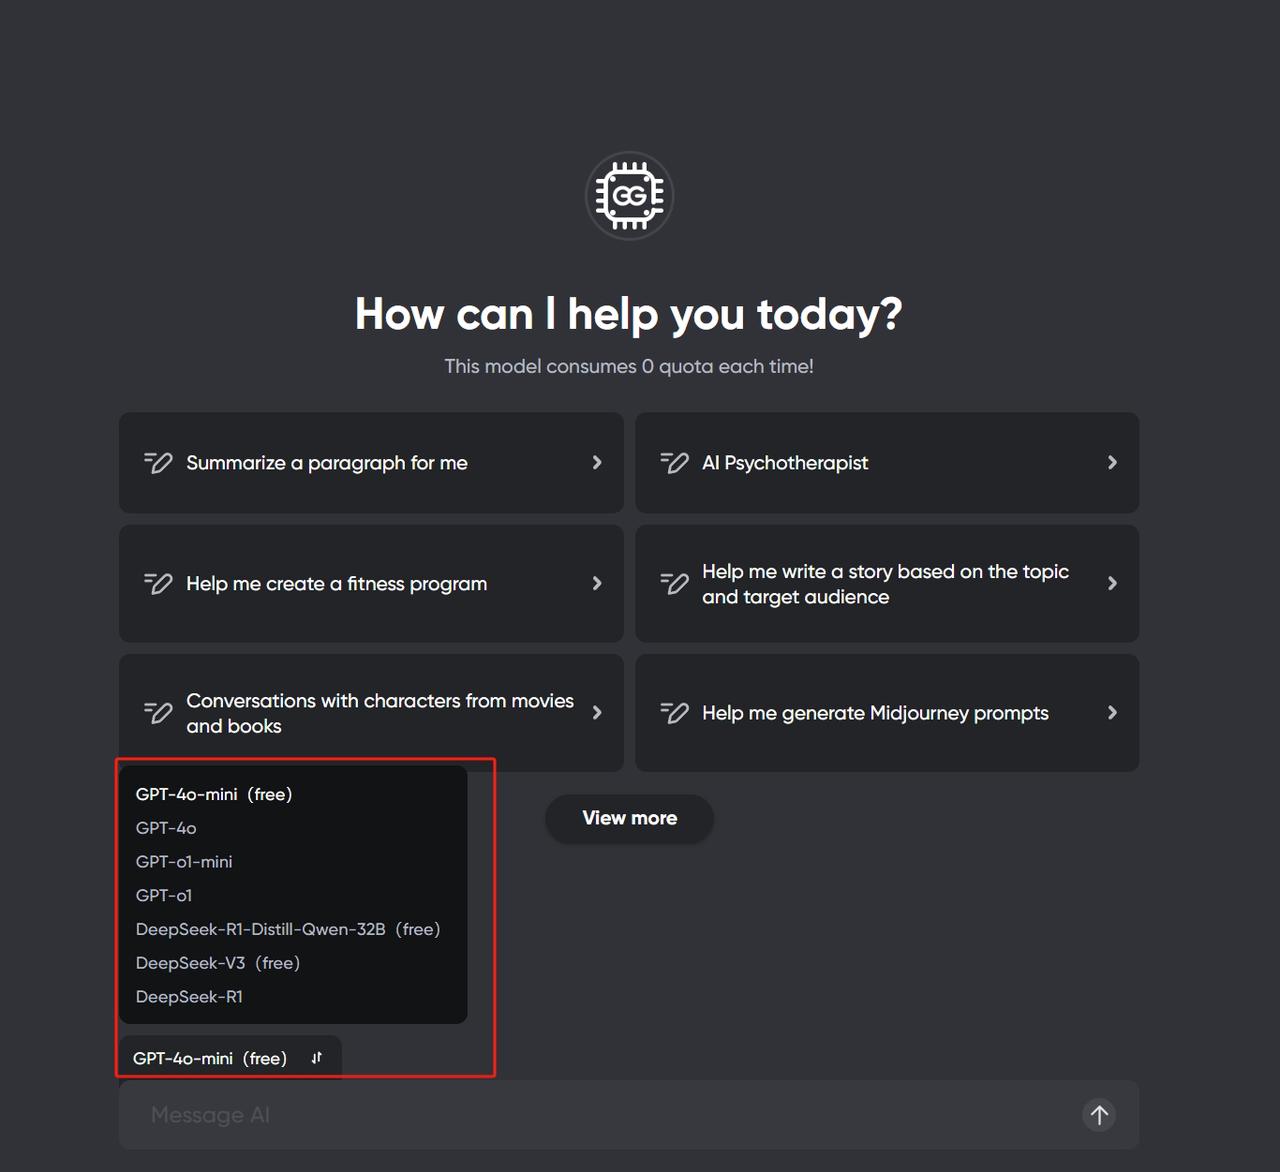Open chevron on AI Psychotherapist card
The width and height of the screenshot is (1280, 1172).
click(x=1112, y=463)
